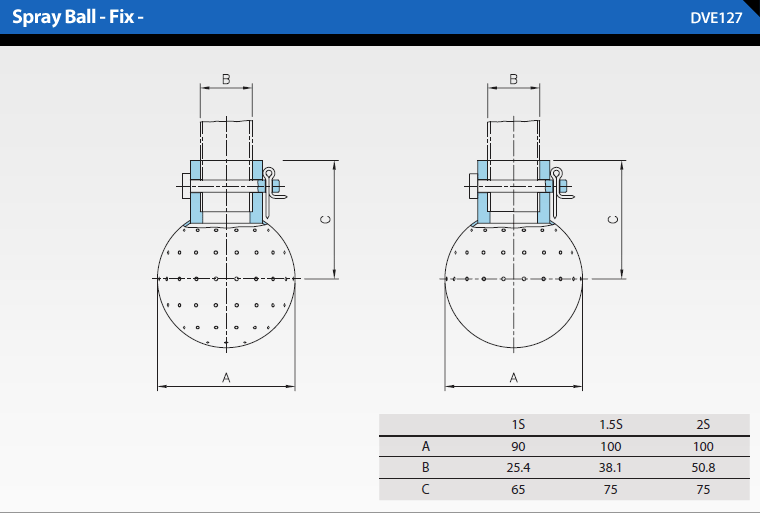
Task: Click dimension label B above right drawing
Action: point(514,79)
